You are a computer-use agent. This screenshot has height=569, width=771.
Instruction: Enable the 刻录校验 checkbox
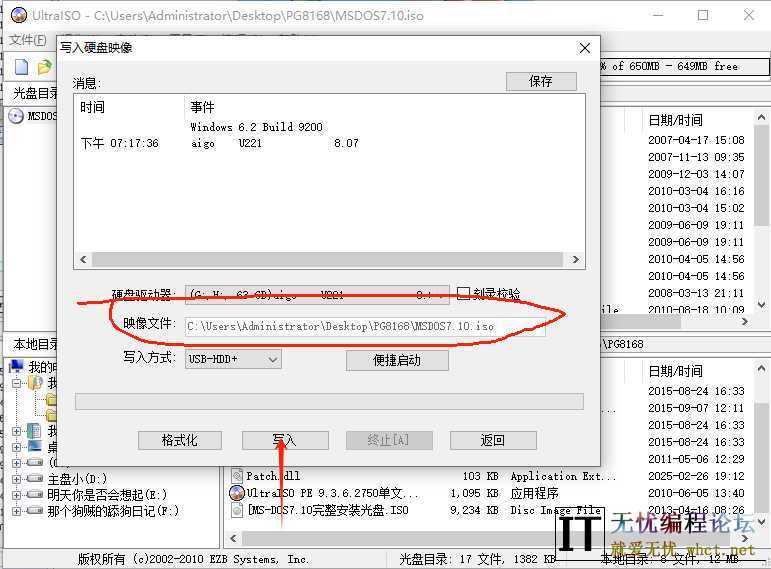click(x=463, y=294)
